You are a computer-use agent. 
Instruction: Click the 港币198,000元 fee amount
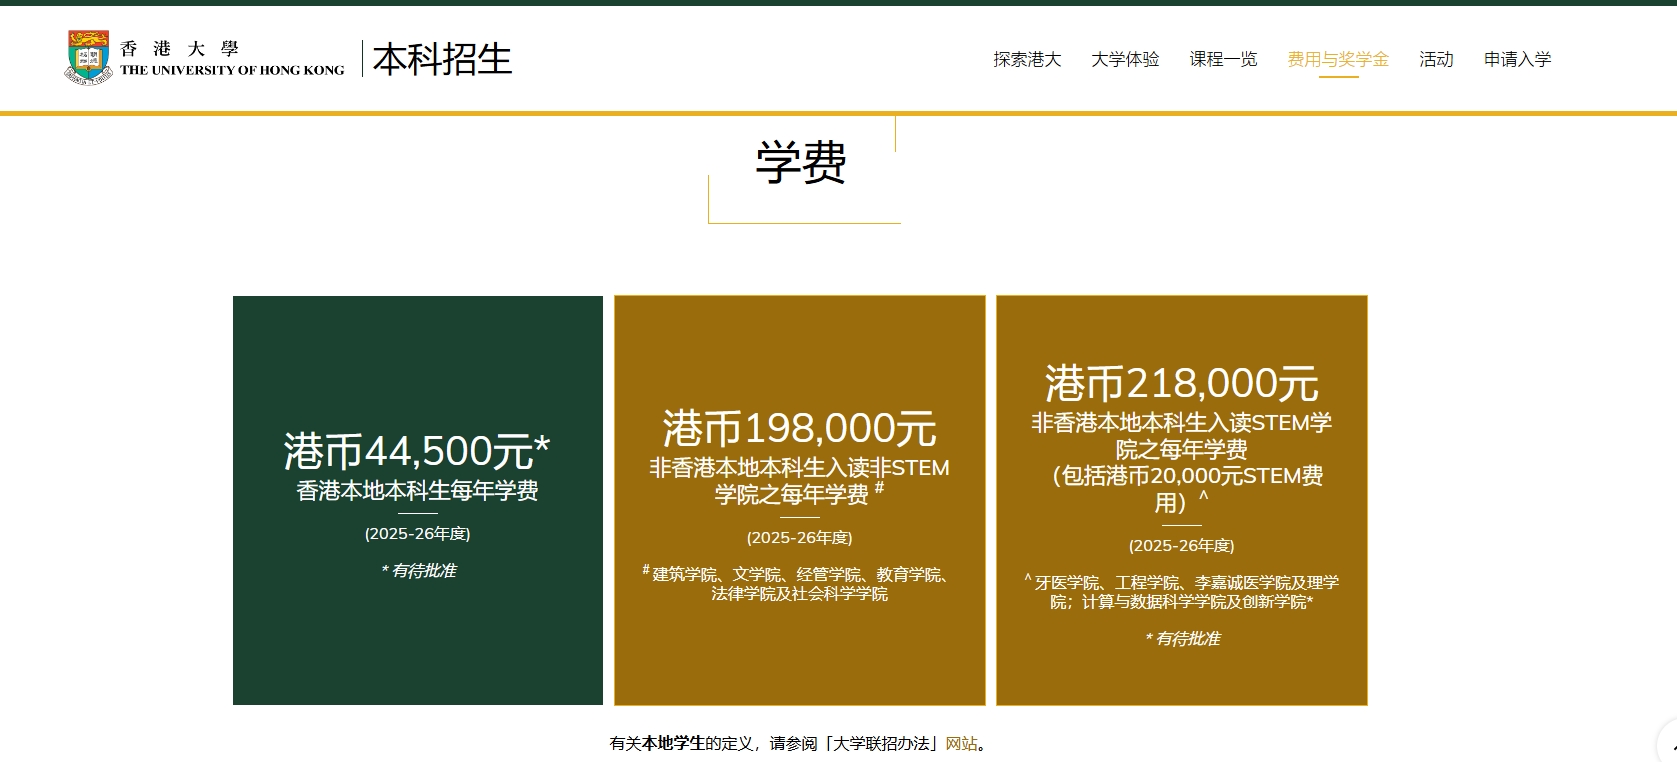[x=800, y=428]
